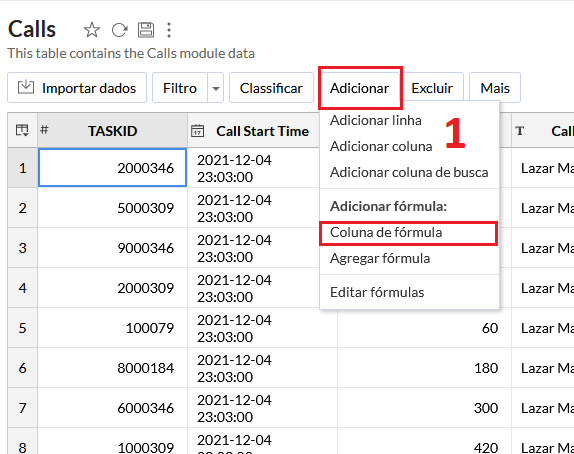Select cell with TASKID 8000184
This screenshot has width=574, height=454.
point(112,368)
